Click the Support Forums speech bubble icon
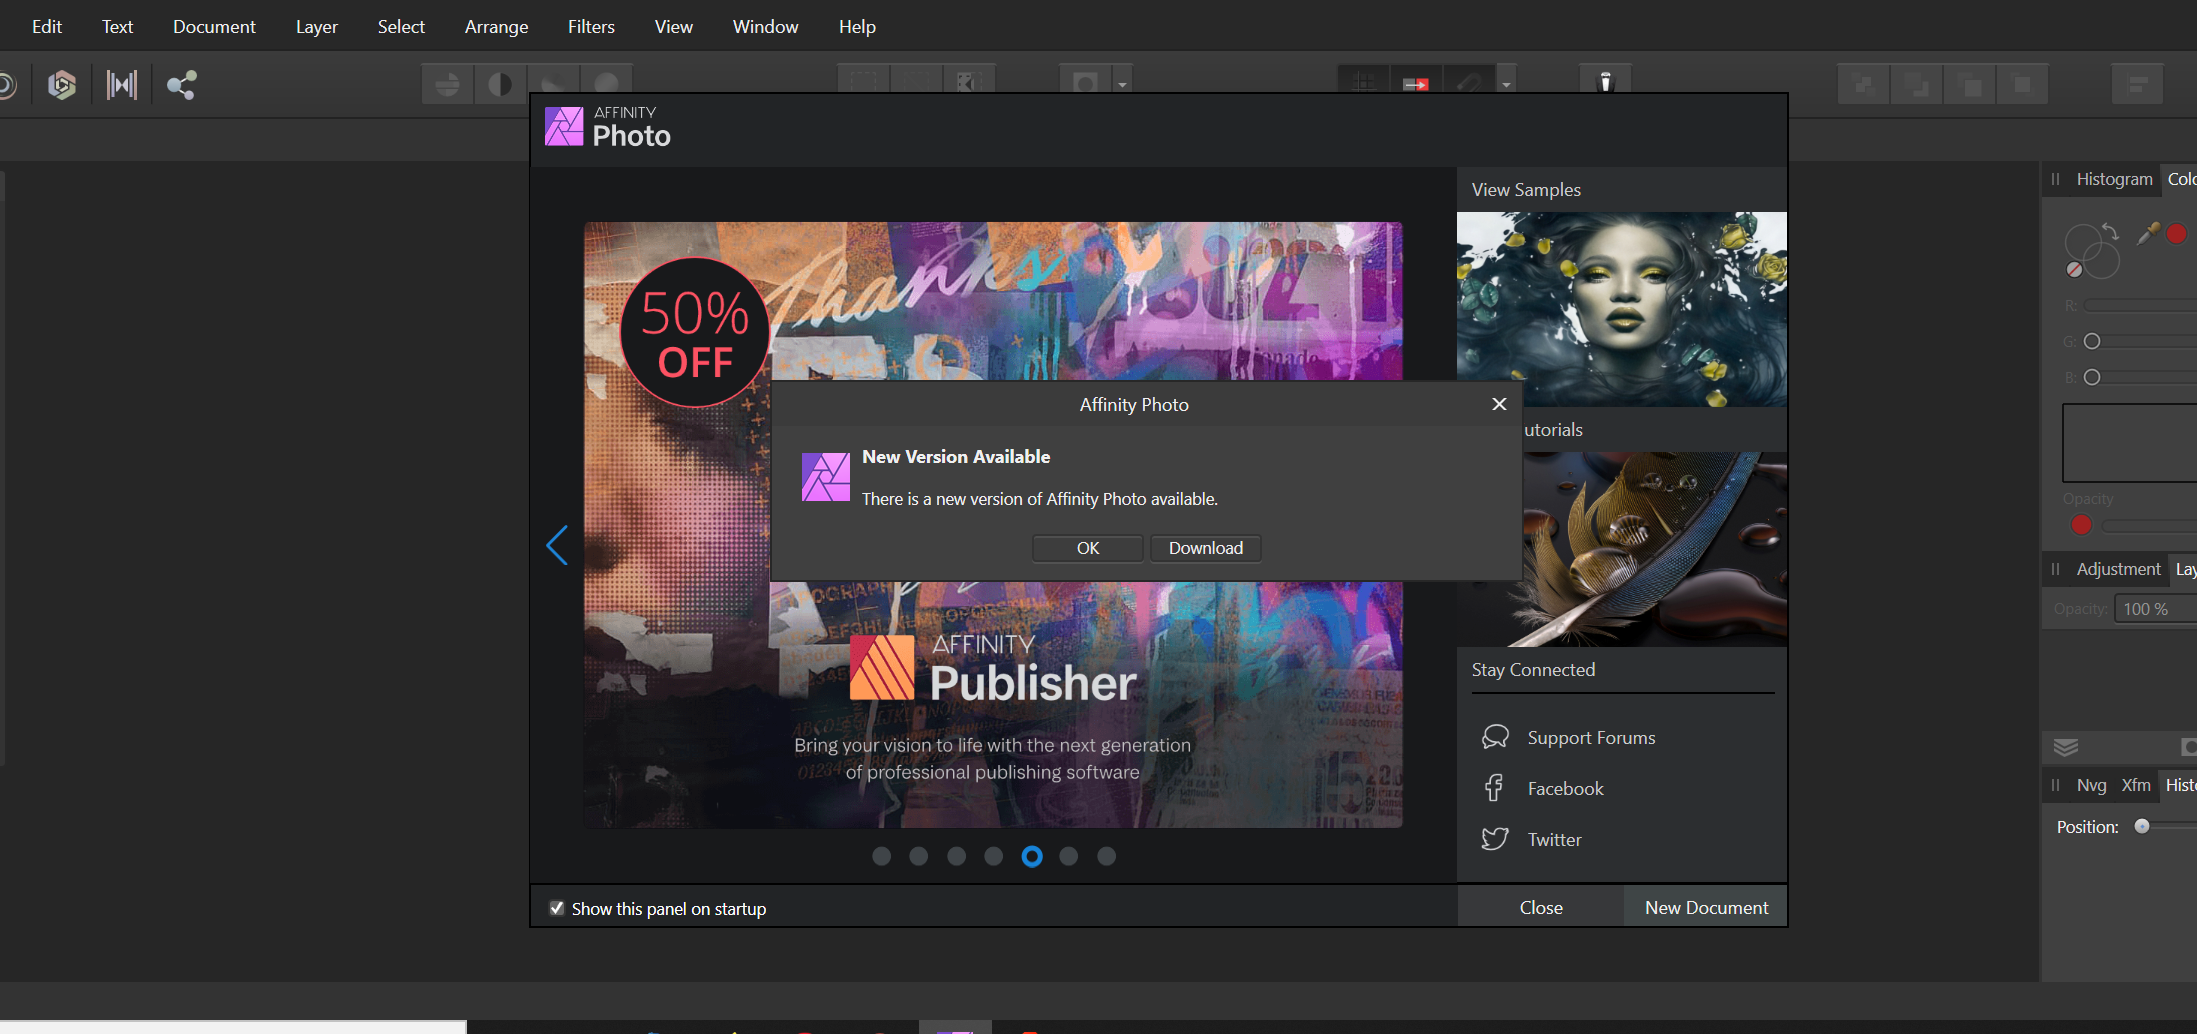2197x1034 pixels. click(x=1495, y=737)
